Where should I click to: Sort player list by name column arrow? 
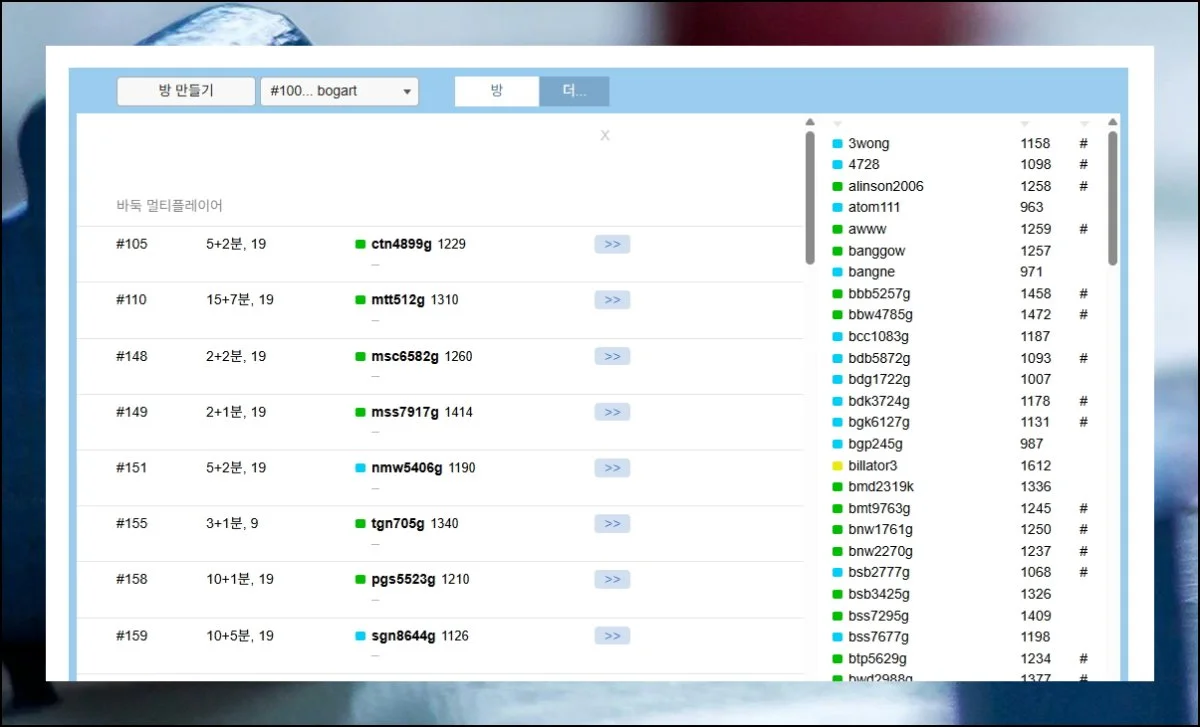[838, 123]
